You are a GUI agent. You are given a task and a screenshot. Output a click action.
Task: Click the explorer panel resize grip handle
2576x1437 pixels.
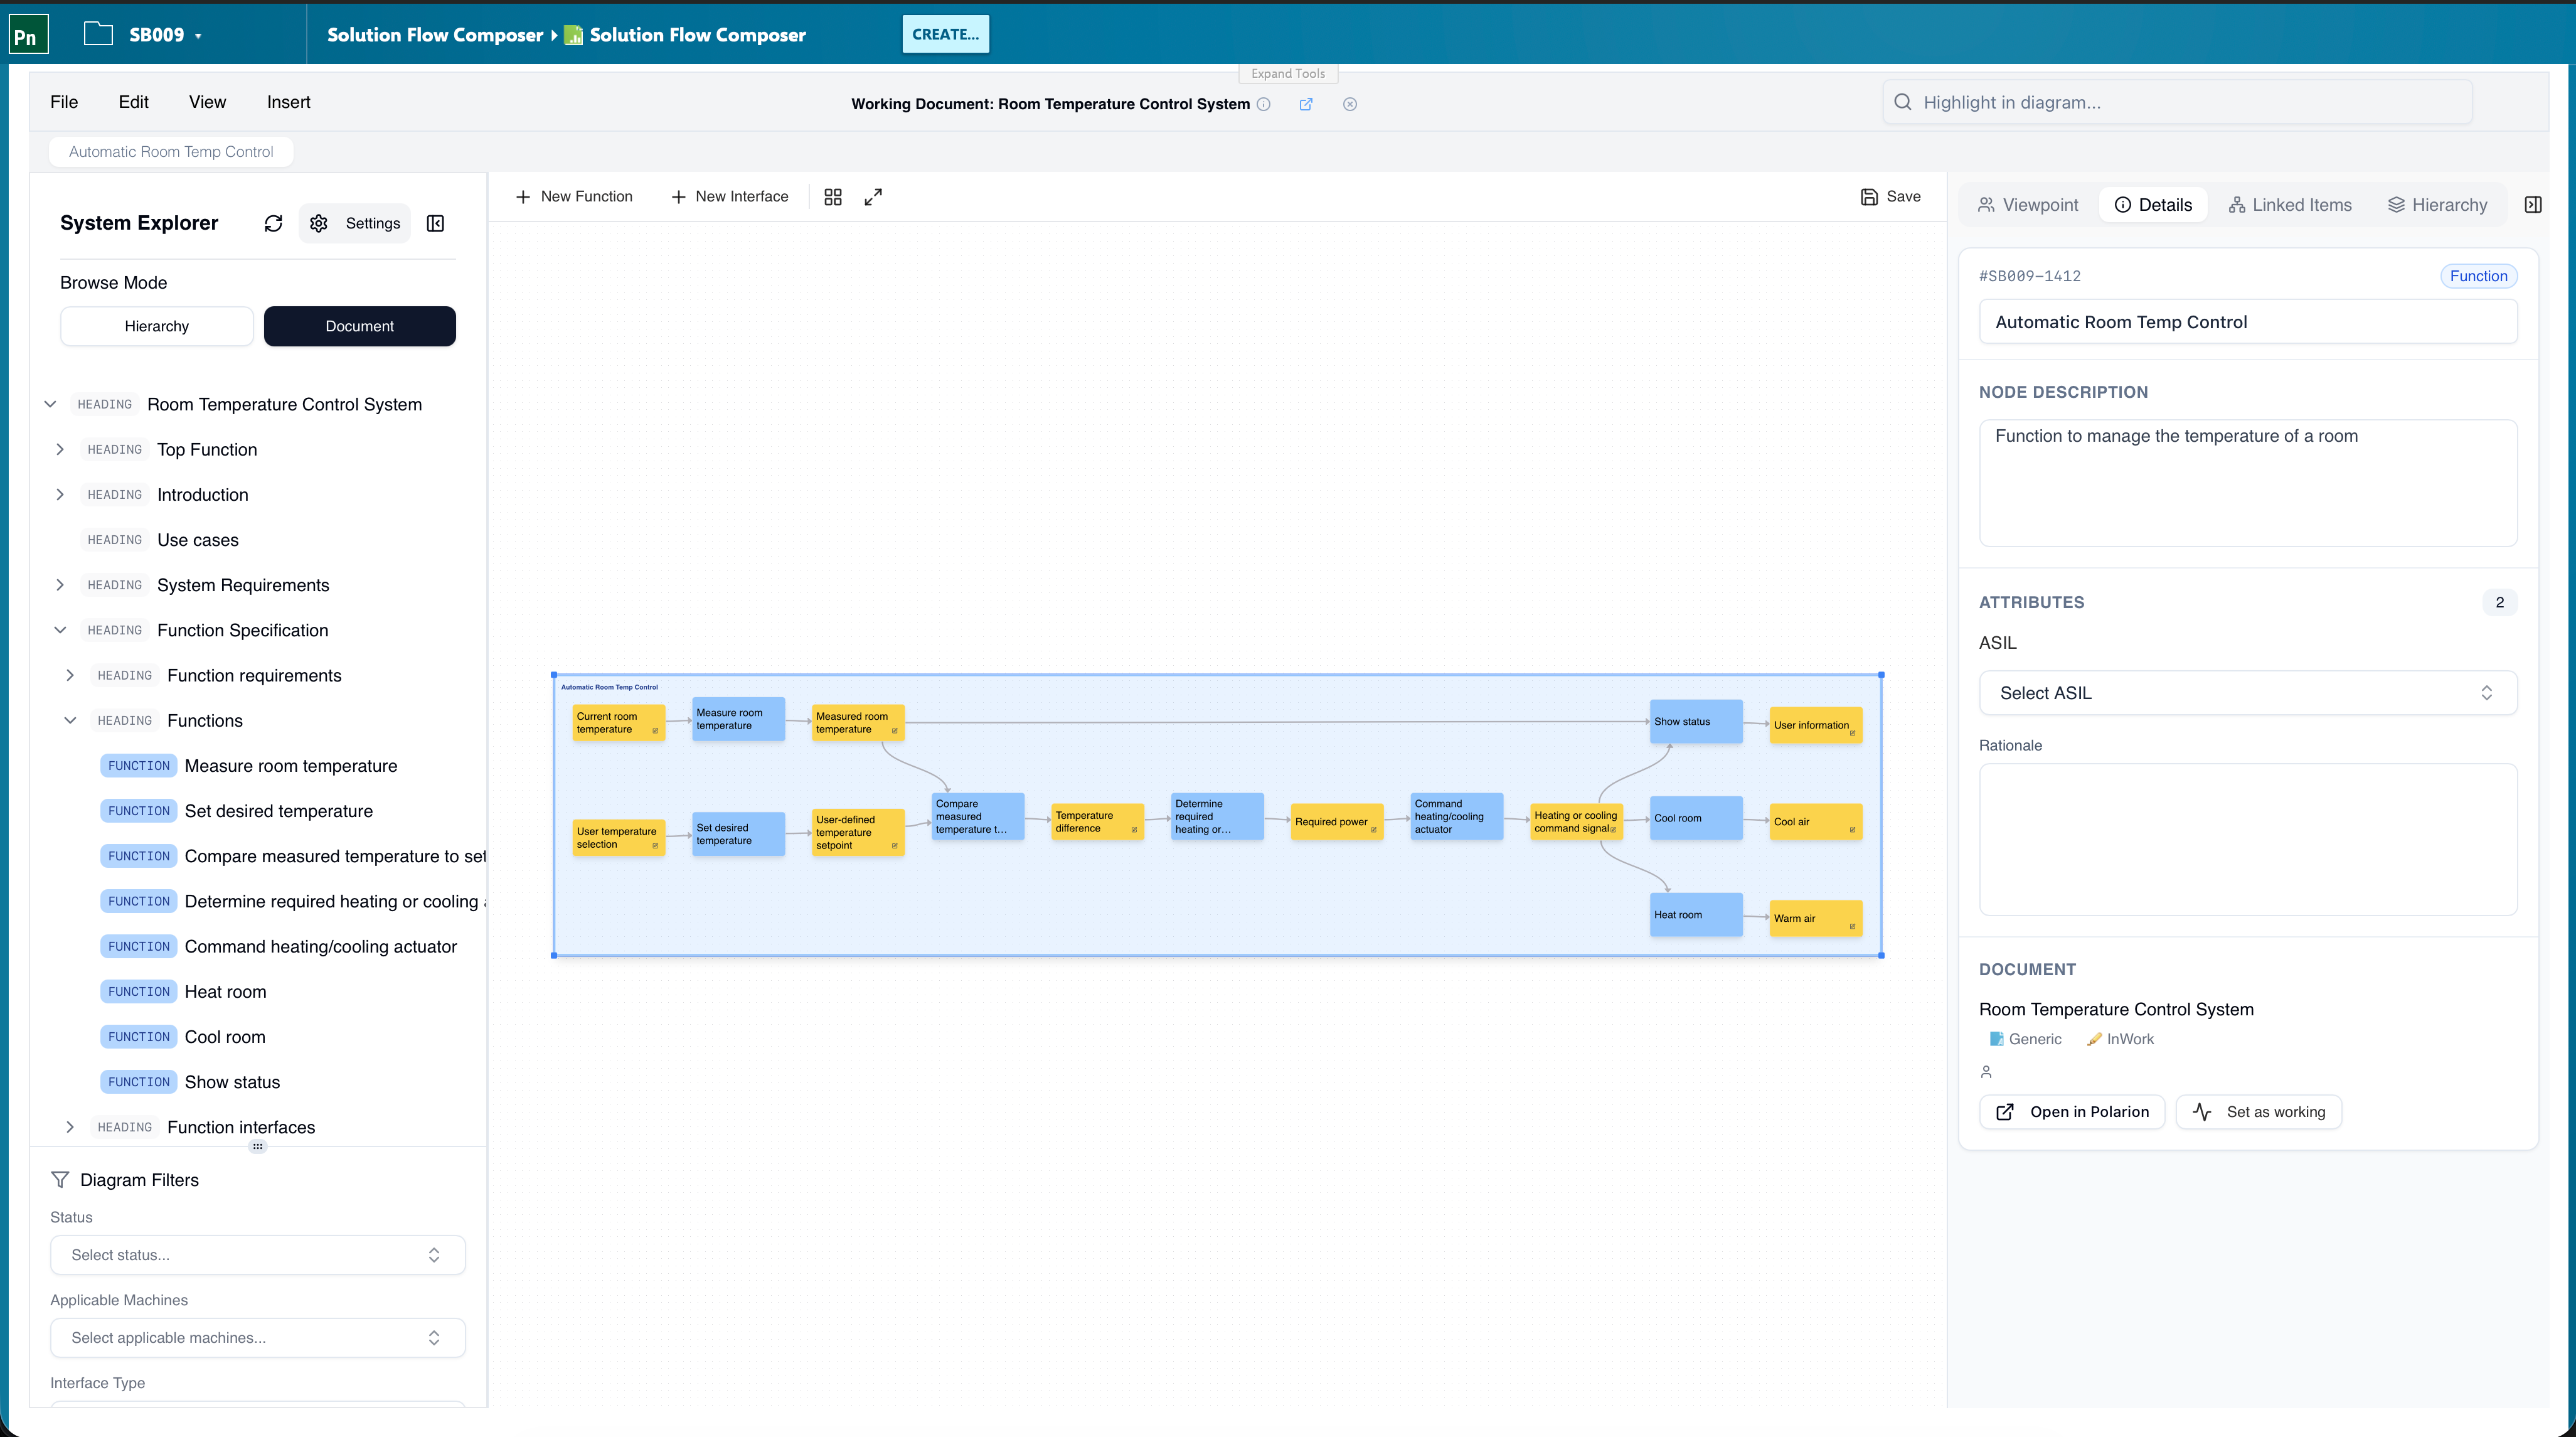coord(258,1146)
